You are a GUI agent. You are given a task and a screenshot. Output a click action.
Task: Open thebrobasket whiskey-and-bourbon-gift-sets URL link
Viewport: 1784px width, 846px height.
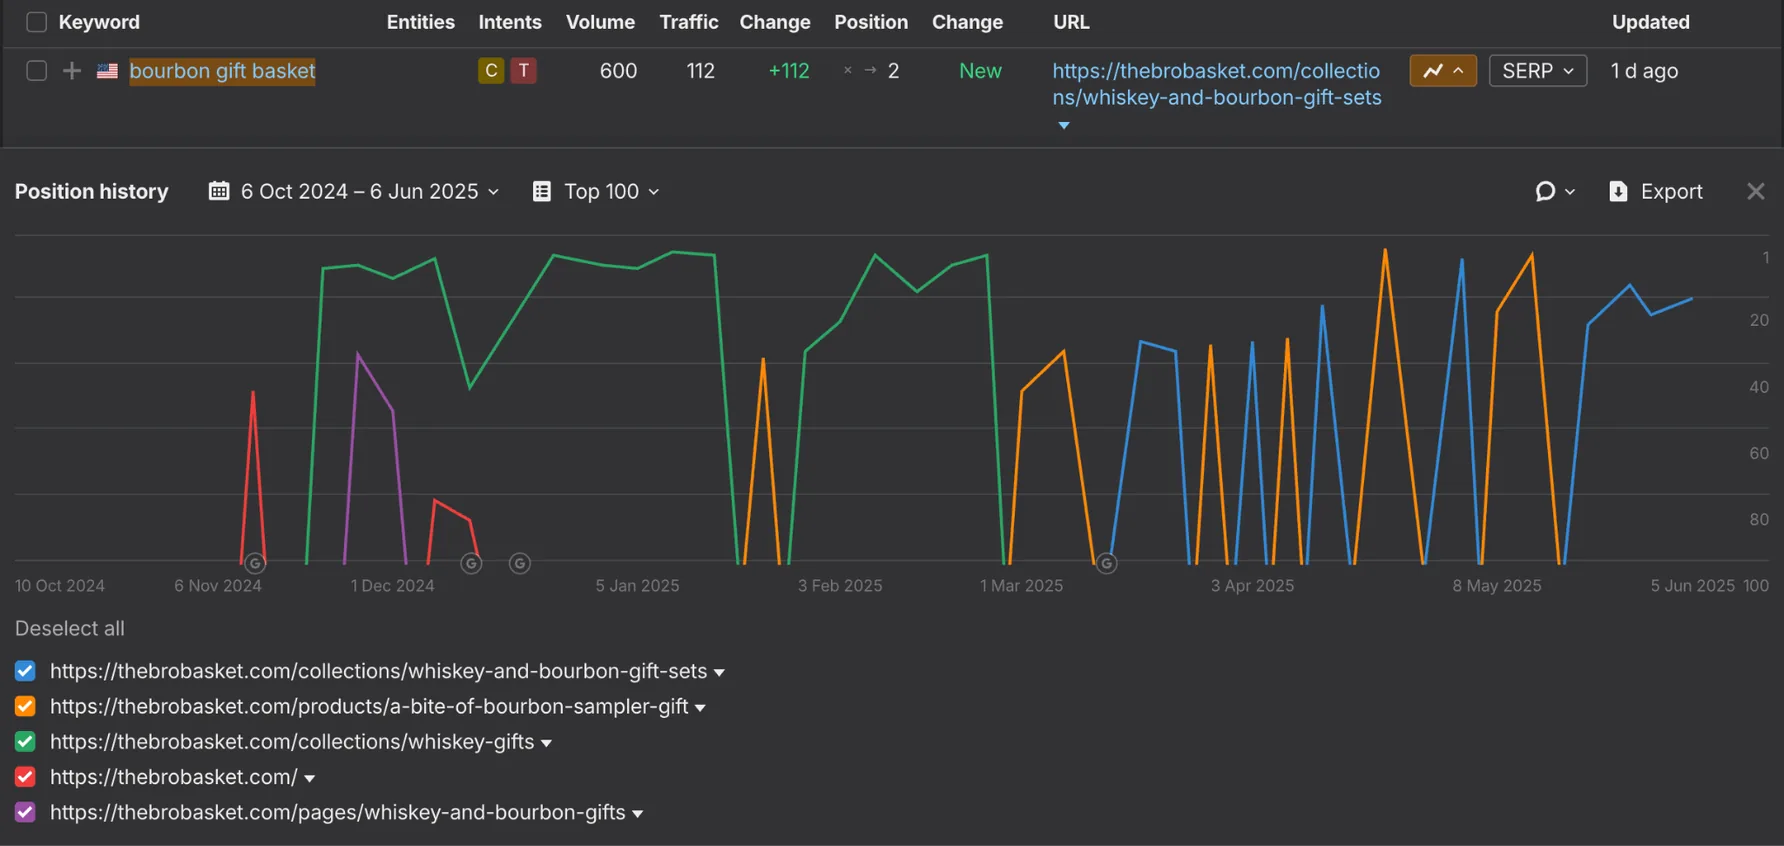click(1217, 84)
